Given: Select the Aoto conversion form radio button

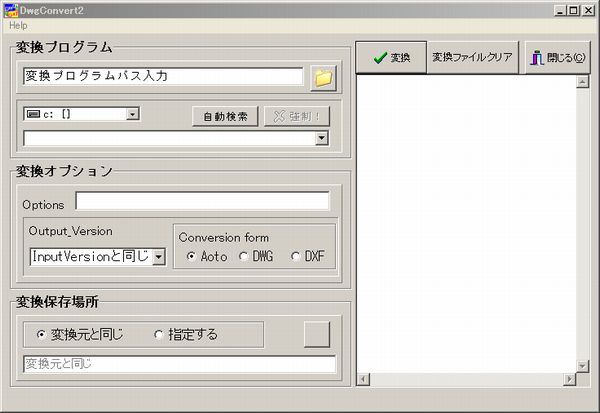Looking at the screenshot, I should click(191, 257).
